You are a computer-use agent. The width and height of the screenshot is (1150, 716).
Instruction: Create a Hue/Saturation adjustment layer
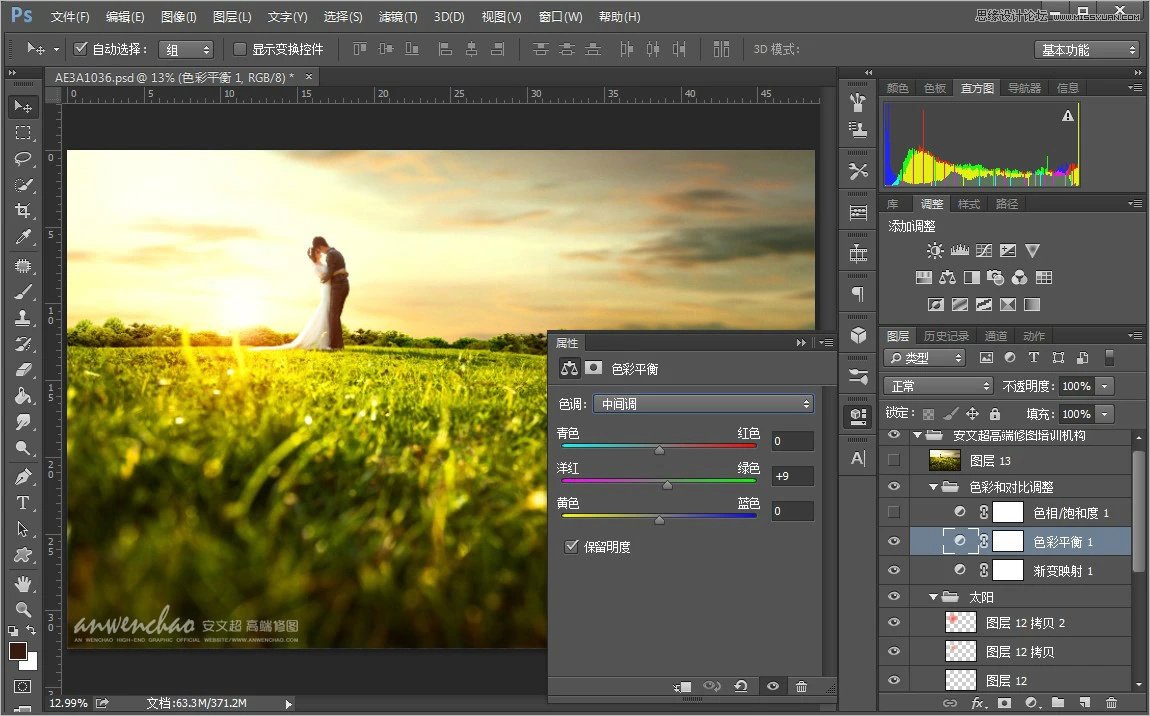[923, 277]
